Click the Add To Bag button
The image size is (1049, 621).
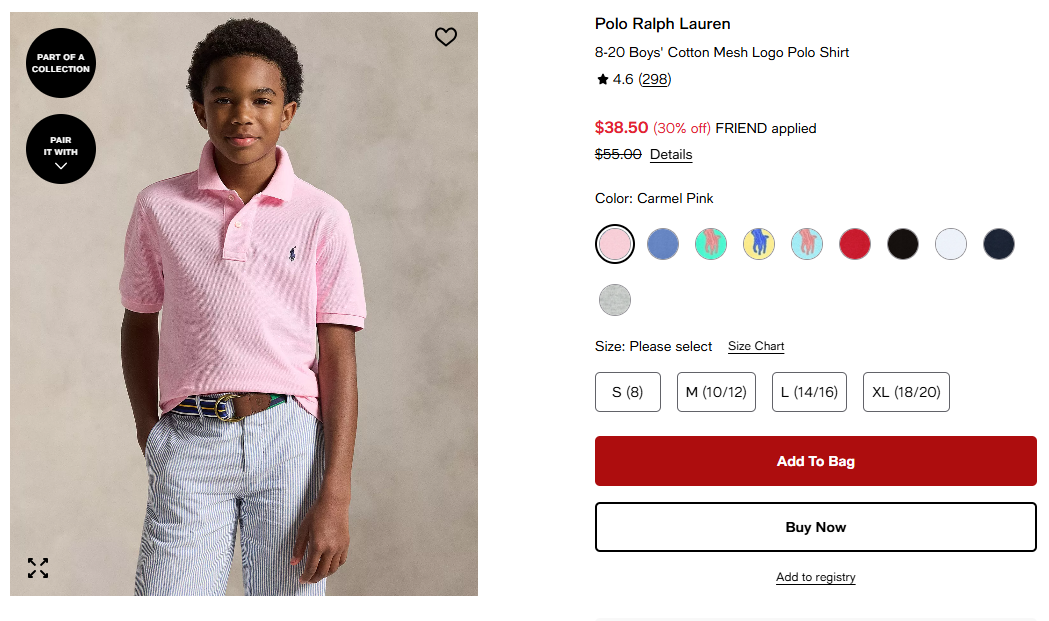pos(816,461)
